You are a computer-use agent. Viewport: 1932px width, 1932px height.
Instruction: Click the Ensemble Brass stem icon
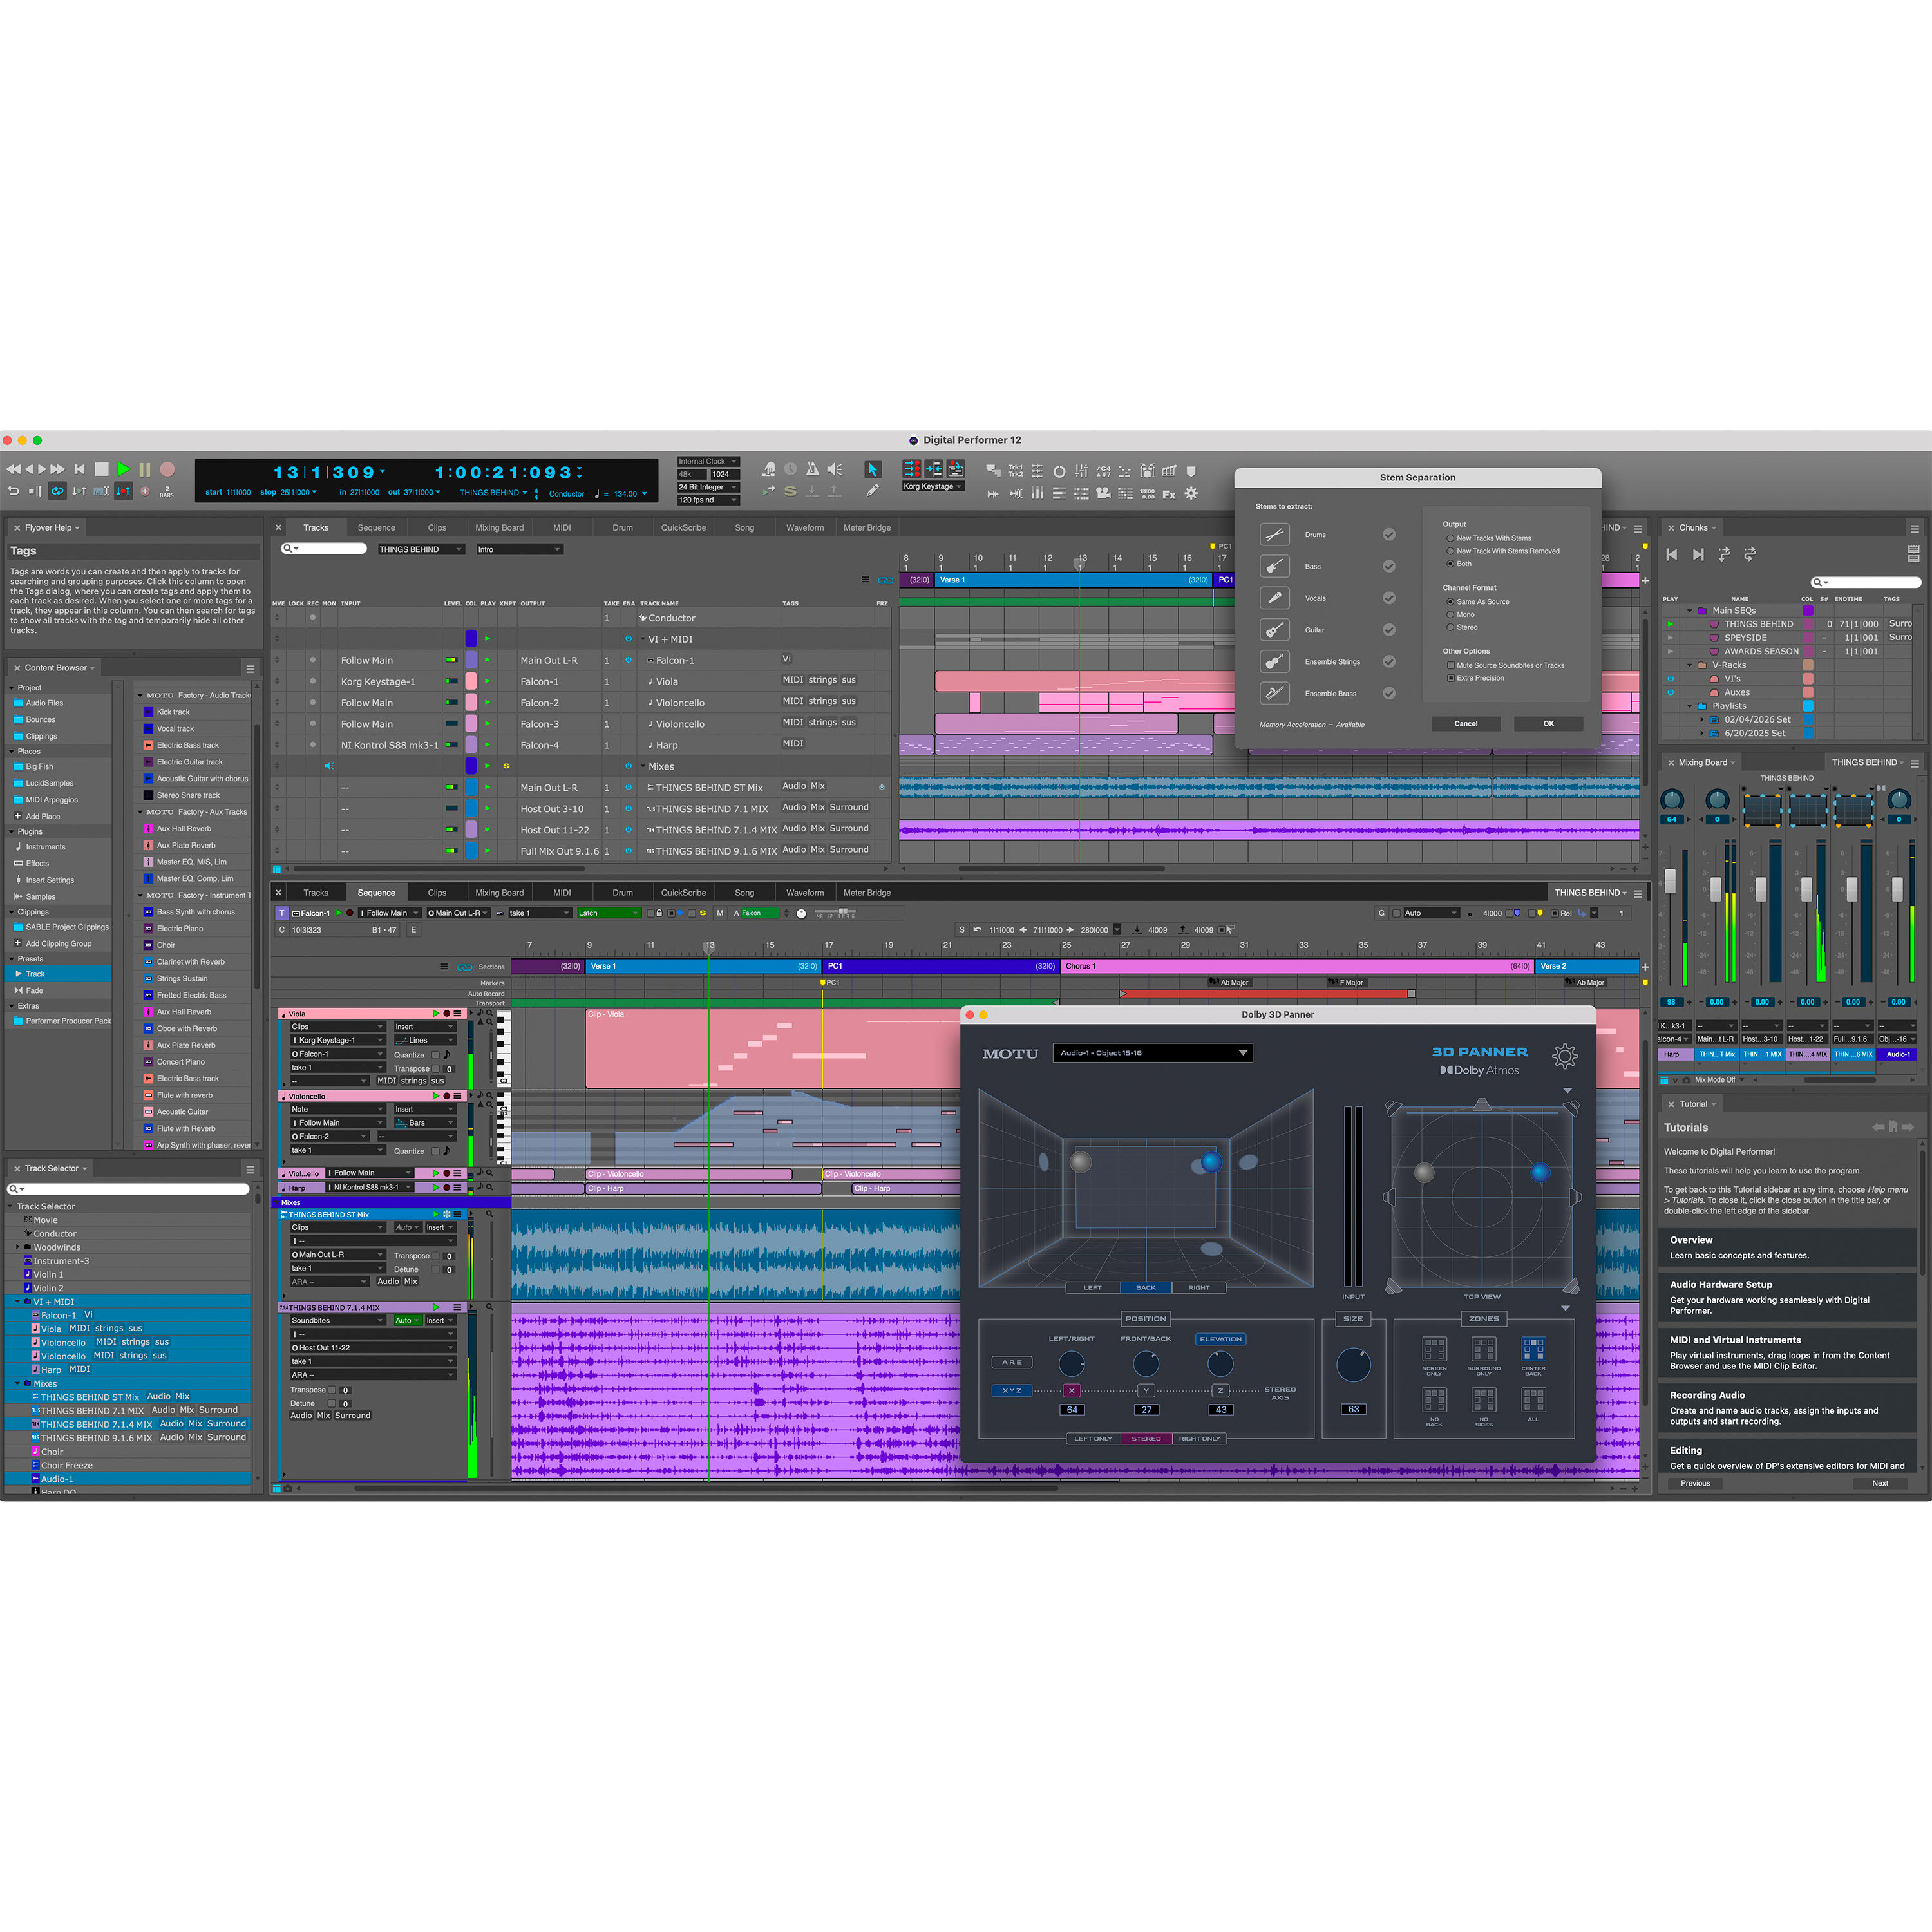(1274, 693)
